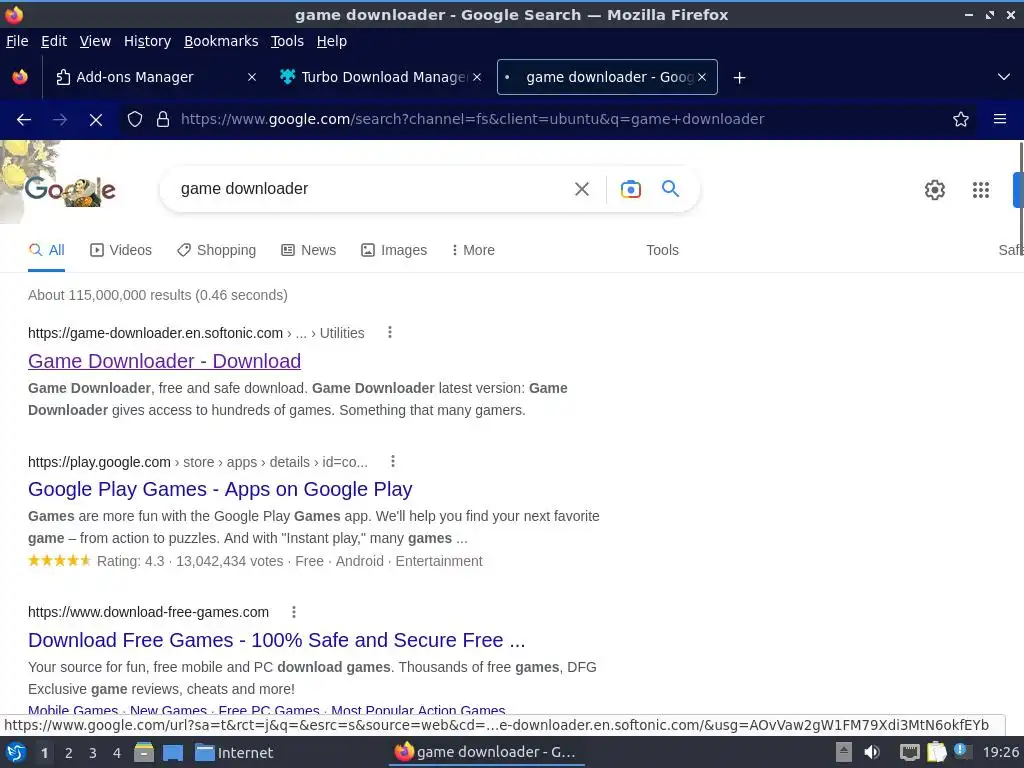Screen dimensions: 1024x768
Task: Open Google quick settings gear
Action: point(935,190)
